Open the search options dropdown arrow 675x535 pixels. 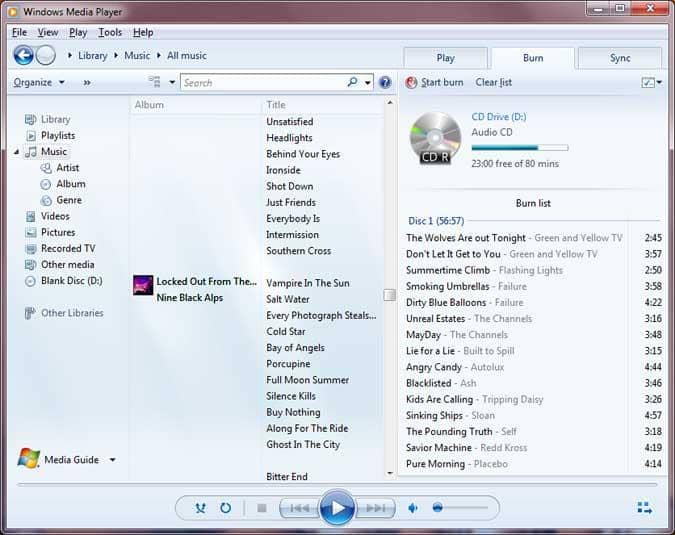[368, 82]
